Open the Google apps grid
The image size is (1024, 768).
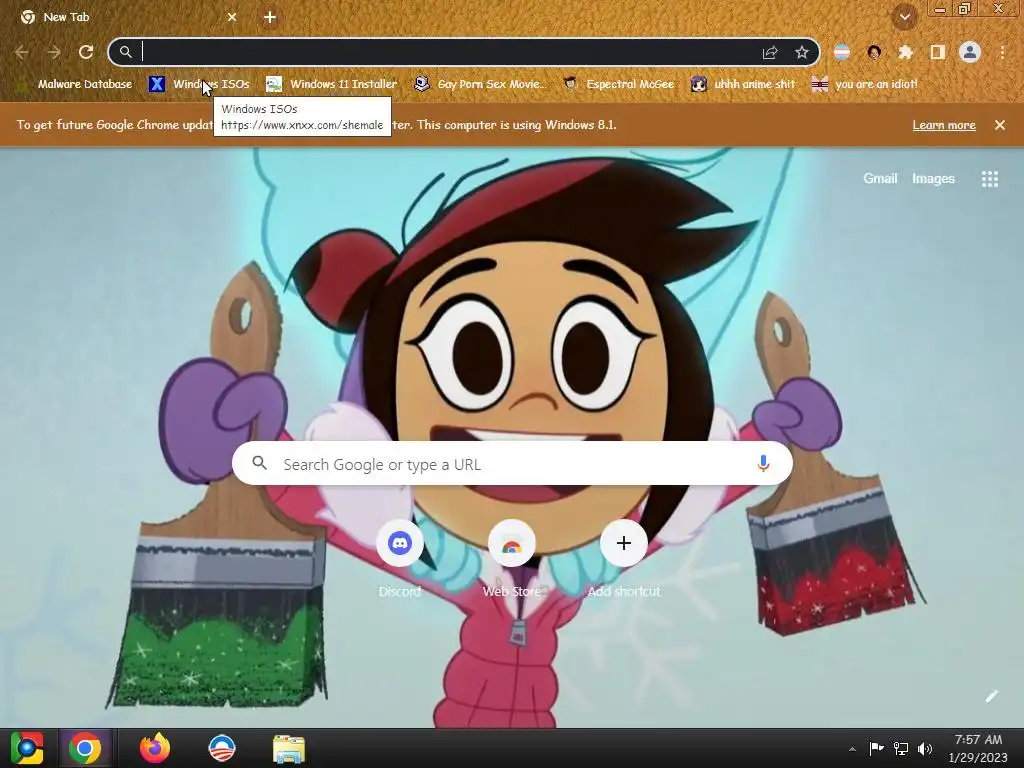[990, 179]
